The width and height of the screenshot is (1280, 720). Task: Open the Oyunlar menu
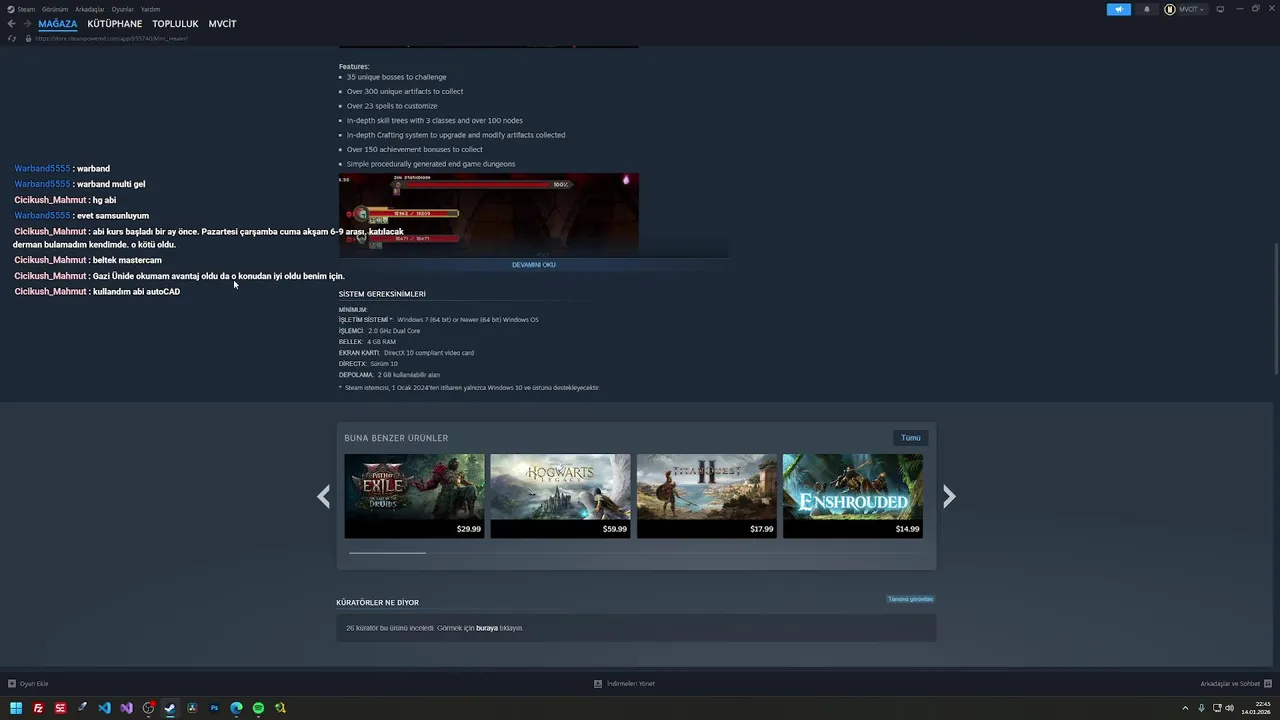pos(122,9)
